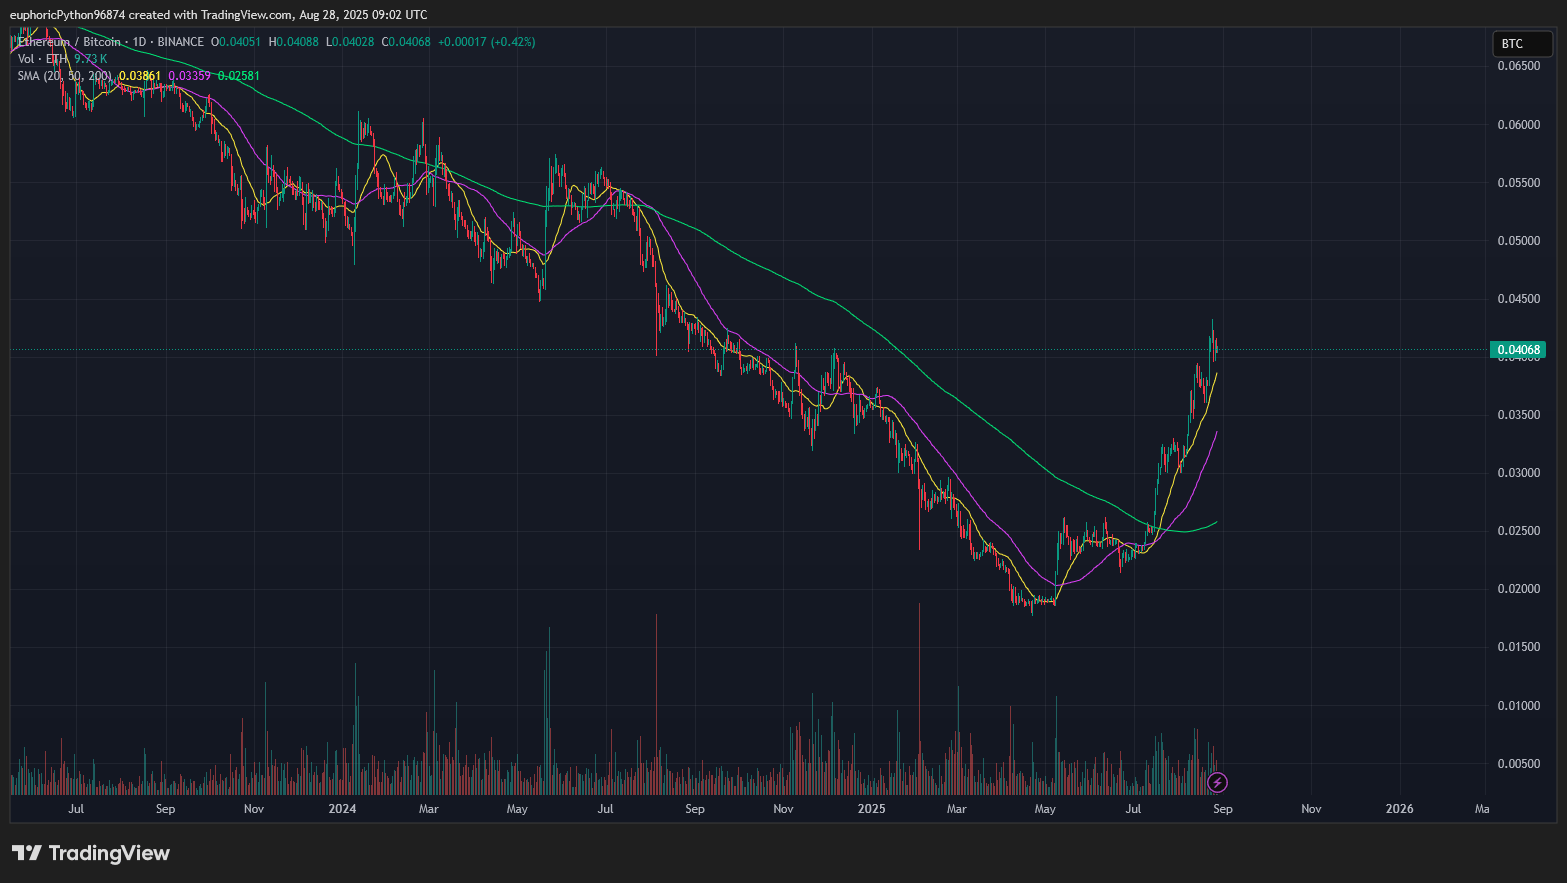The width and height of the screenshot is (1567, 883).
Task: Click the 0.02500 price axis label
Action: pyautogui.click(x=1518, y=531)
